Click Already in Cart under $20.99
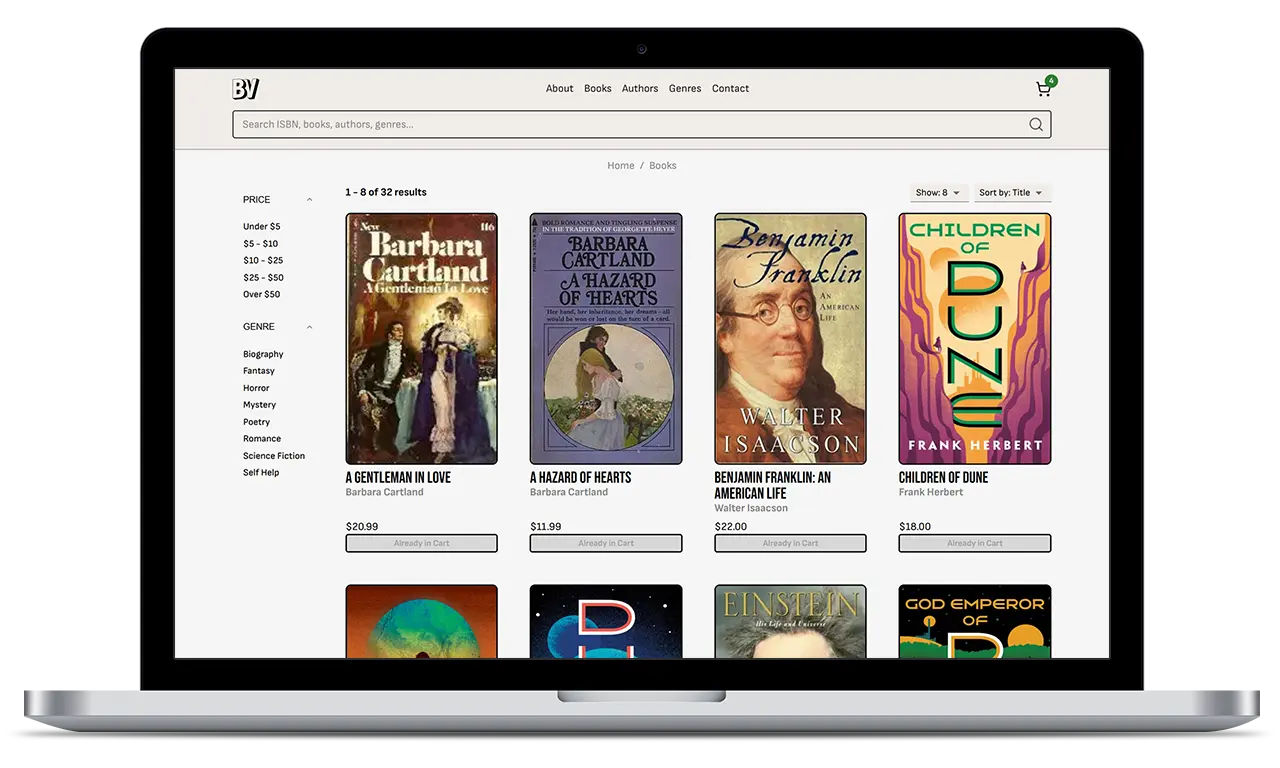The width and height of the screenshot is (1280, 768). coord(421,544)
